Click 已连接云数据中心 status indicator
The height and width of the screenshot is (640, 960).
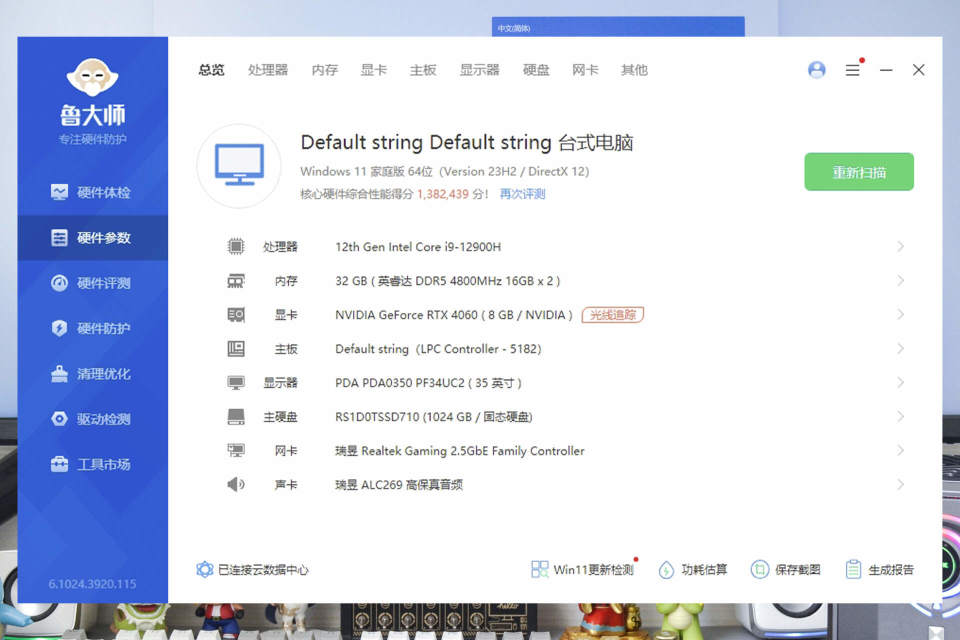coord(252,570)
